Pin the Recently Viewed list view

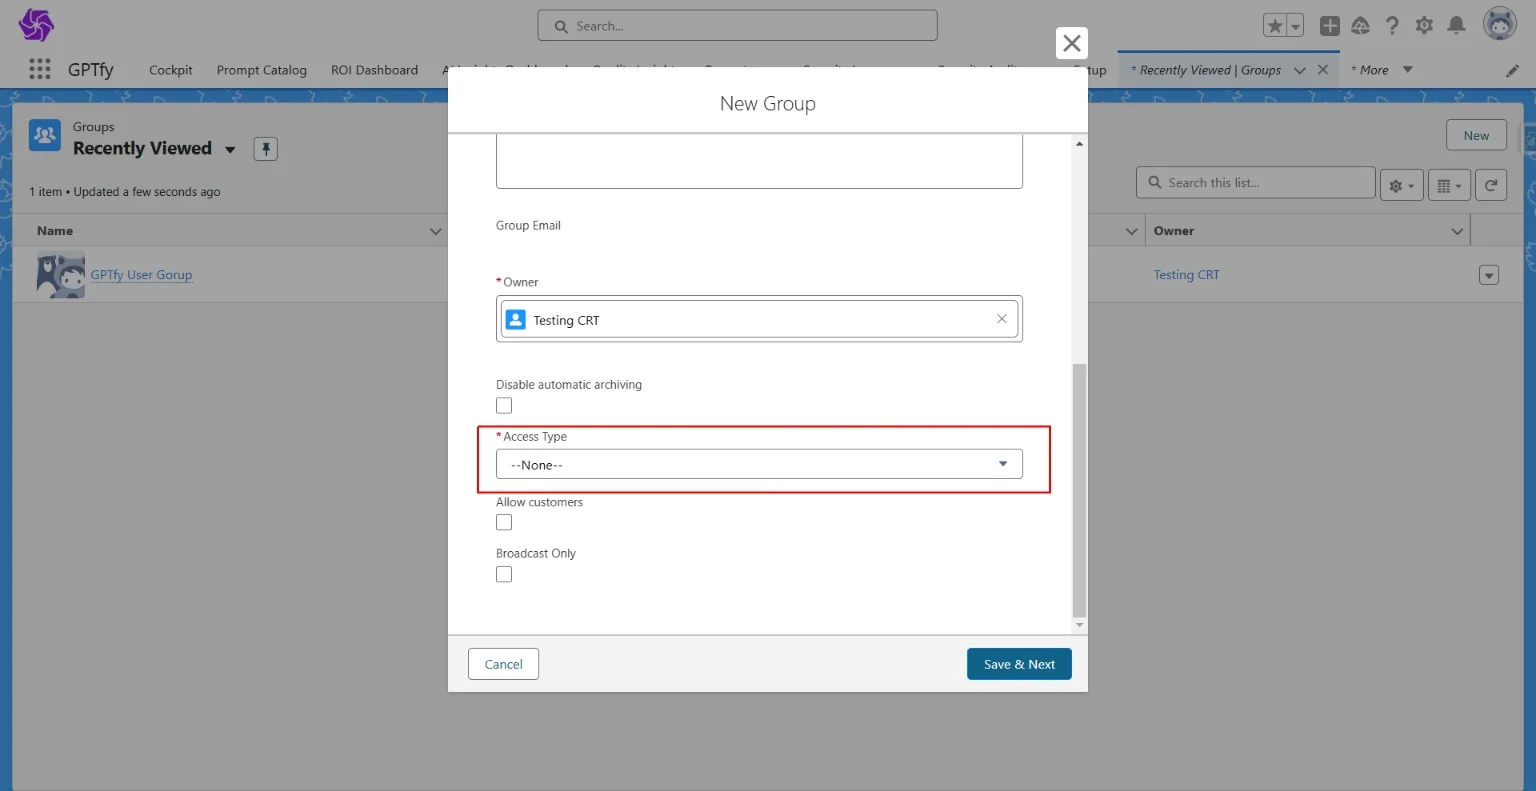[265, 149]
